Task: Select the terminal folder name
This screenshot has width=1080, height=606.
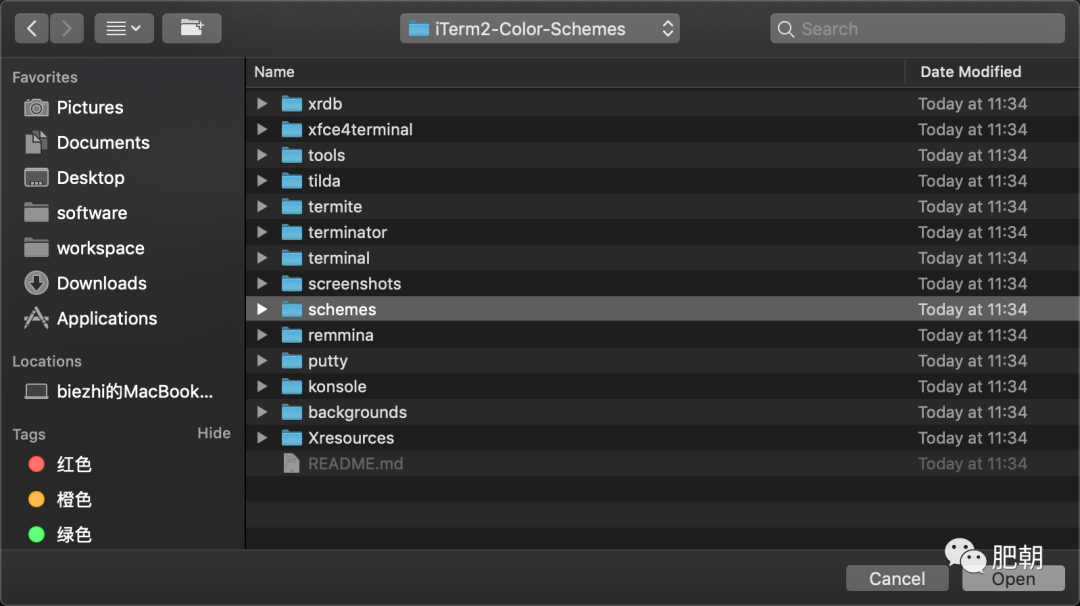Action: tap(338, 258)
